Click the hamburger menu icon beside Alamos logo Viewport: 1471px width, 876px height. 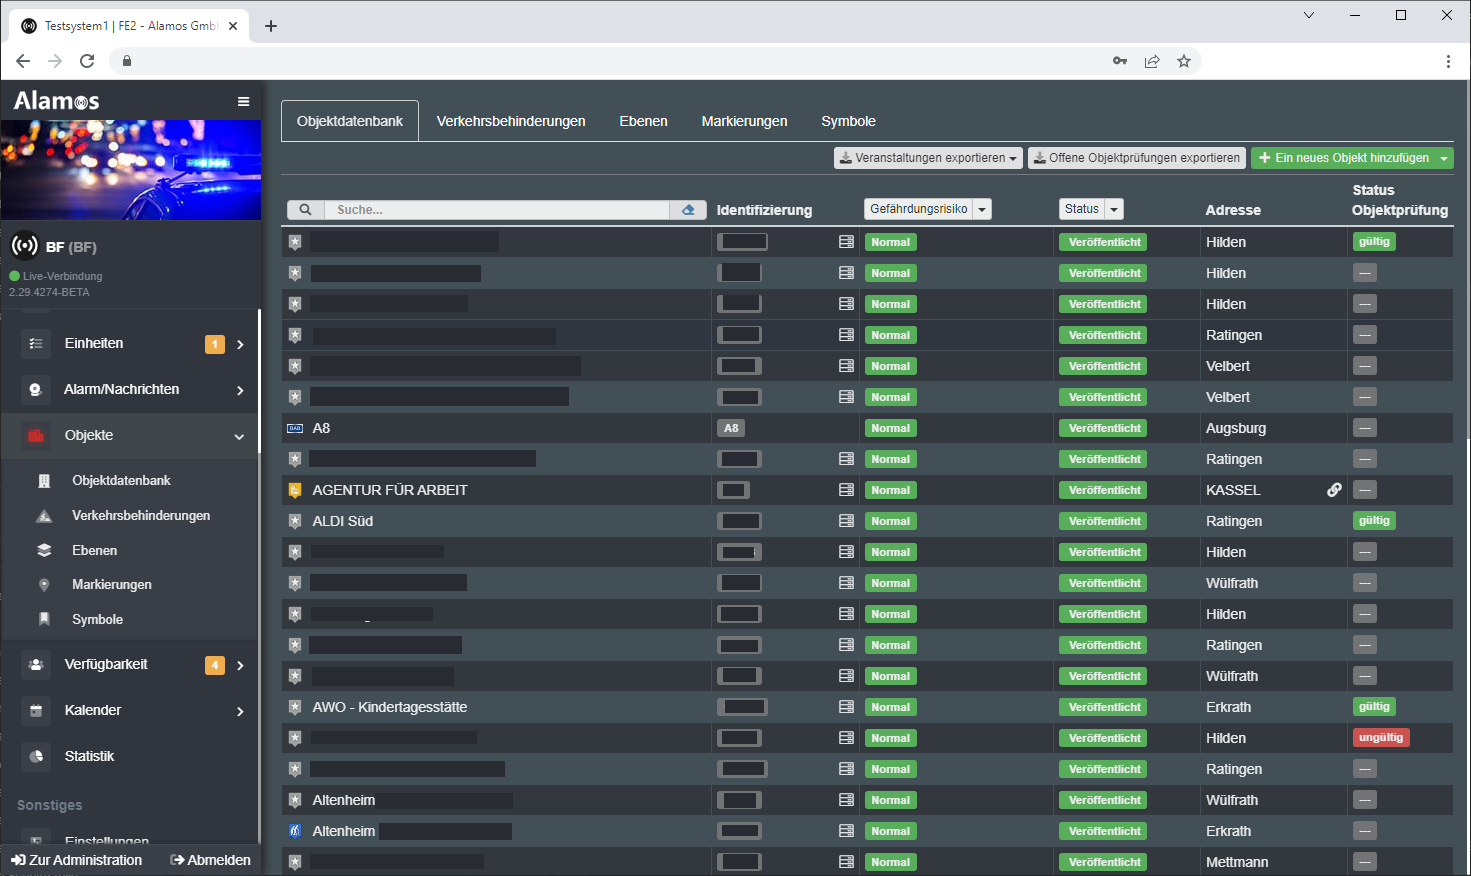tap(243, 101)
